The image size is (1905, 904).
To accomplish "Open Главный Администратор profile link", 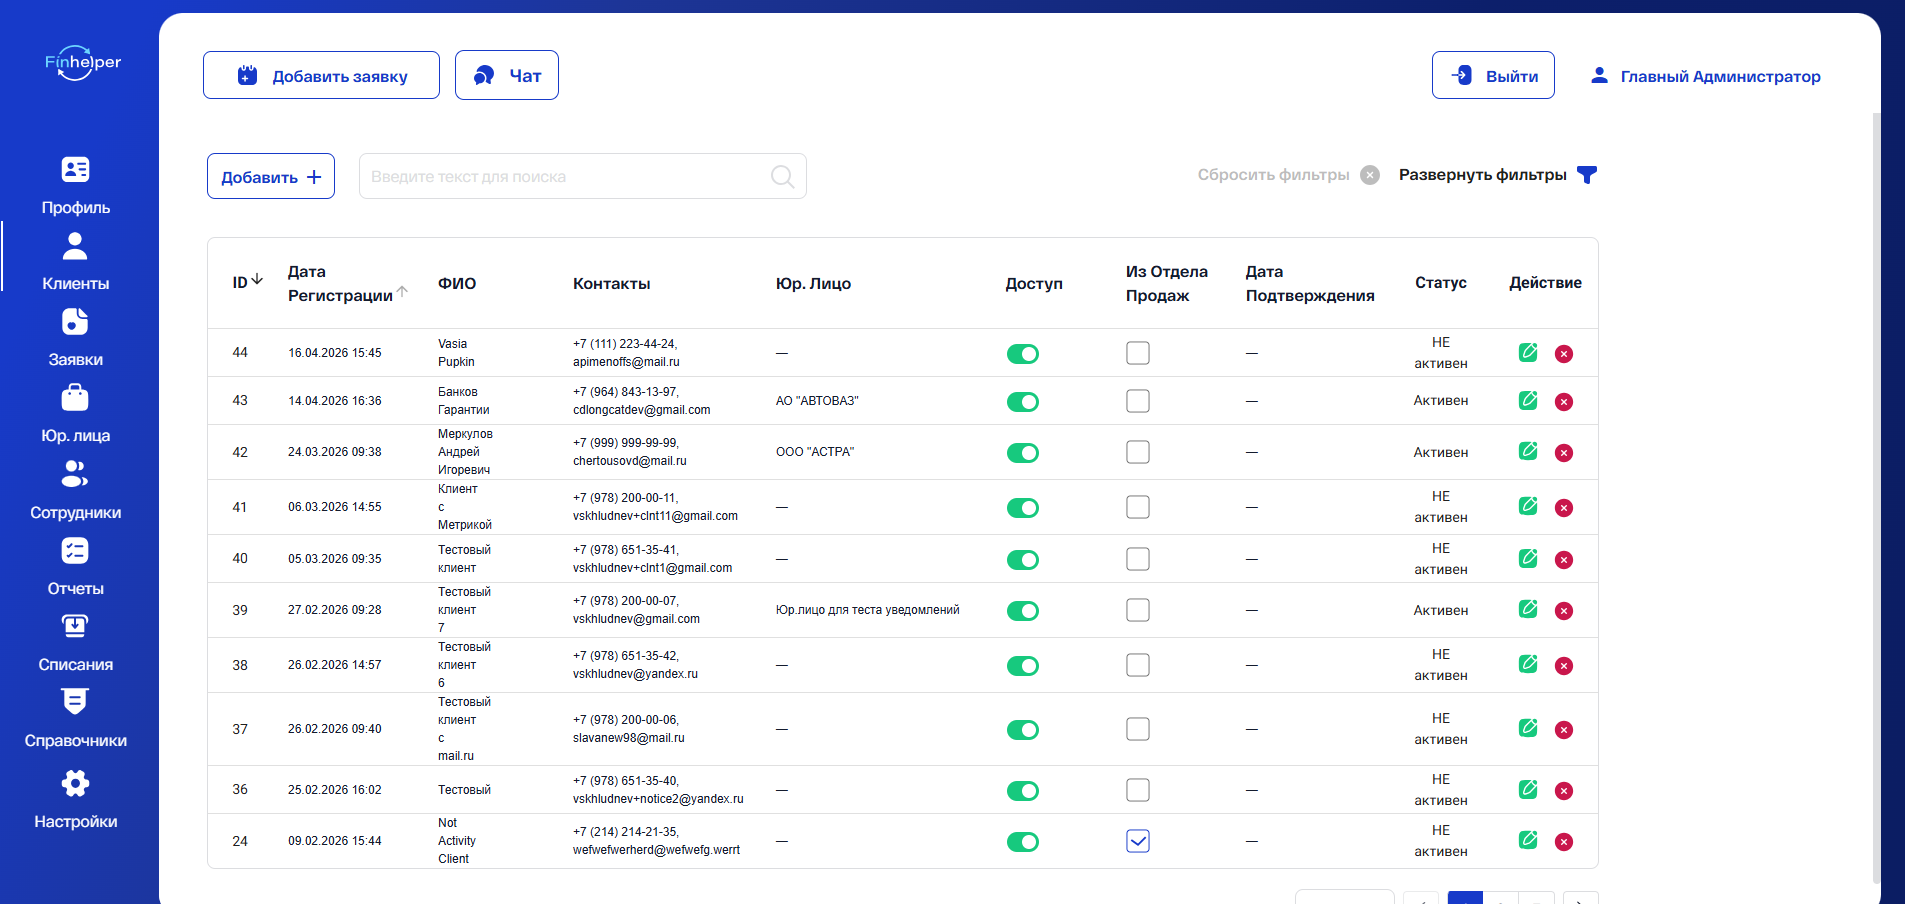I will (1706, 76).
